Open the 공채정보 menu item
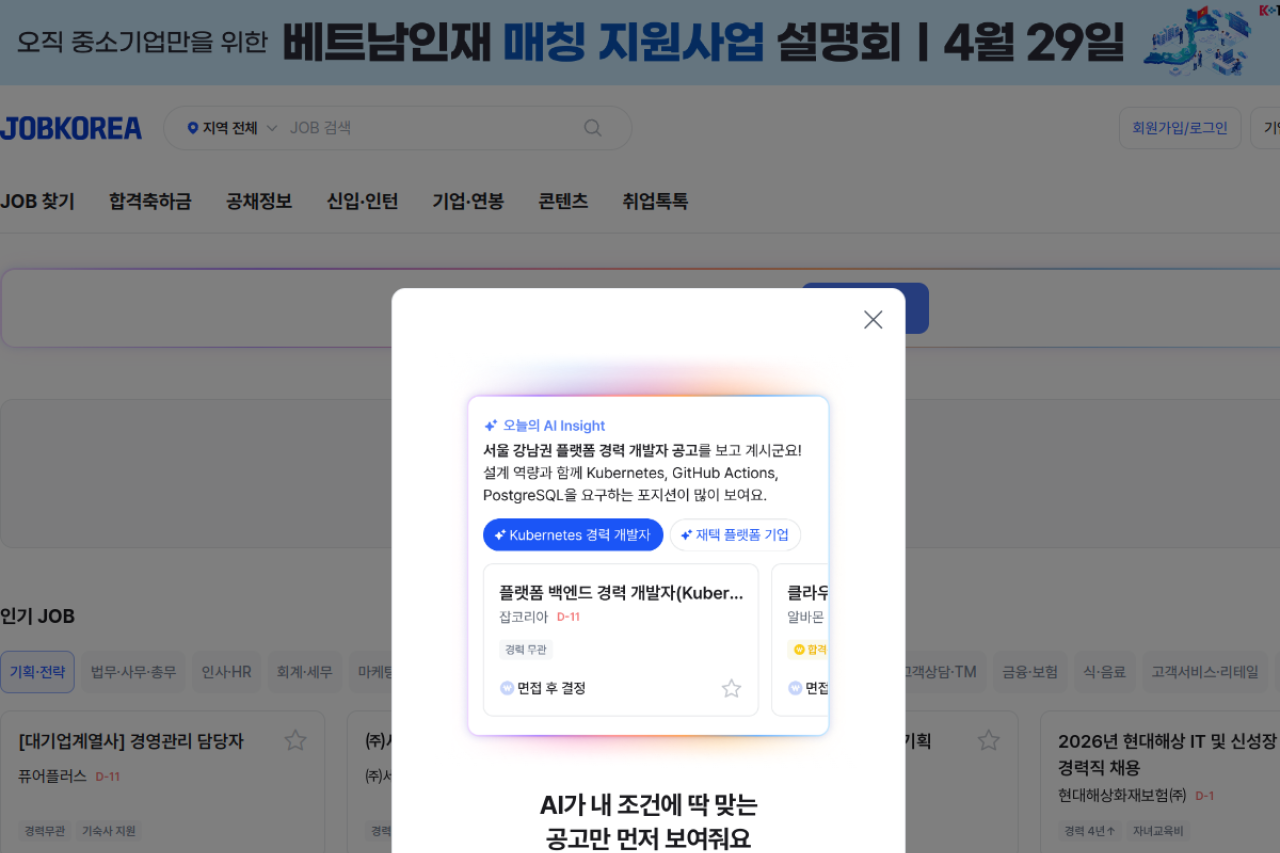This screenshot has height=853, width=1280. click(x=259, y=201)
